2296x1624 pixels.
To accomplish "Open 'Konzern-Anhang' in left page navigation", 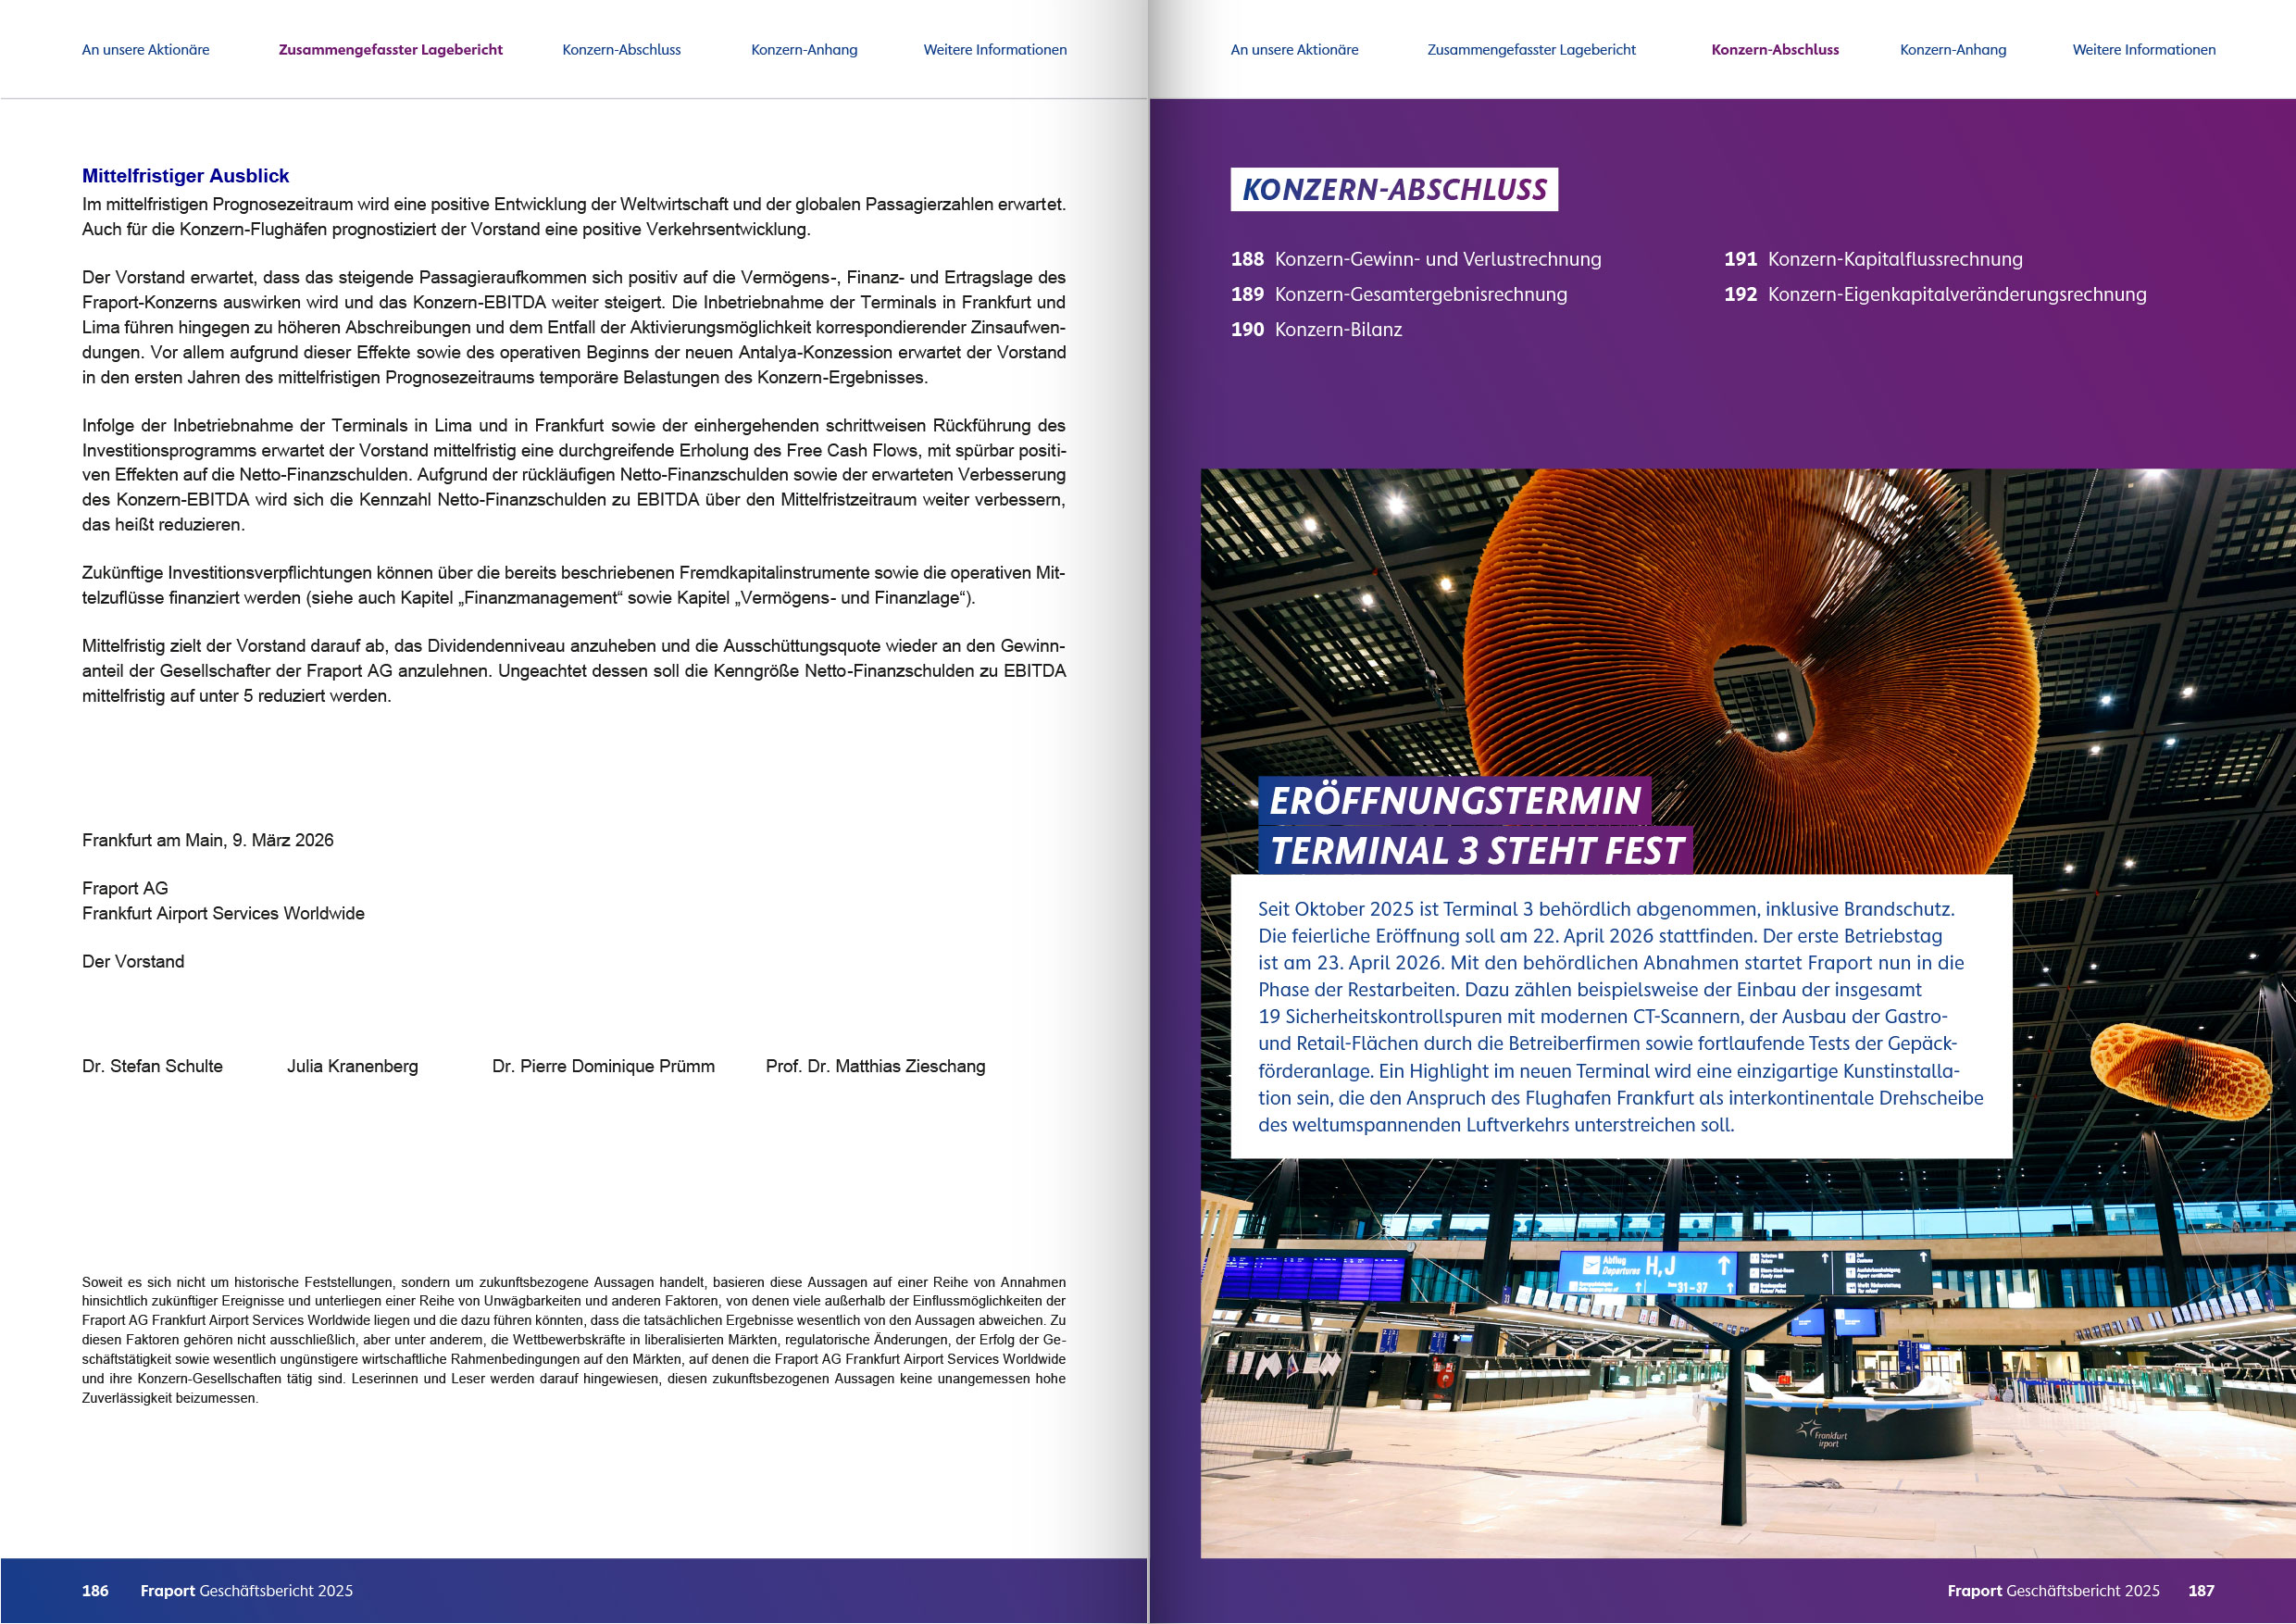I will click(804, 50).
